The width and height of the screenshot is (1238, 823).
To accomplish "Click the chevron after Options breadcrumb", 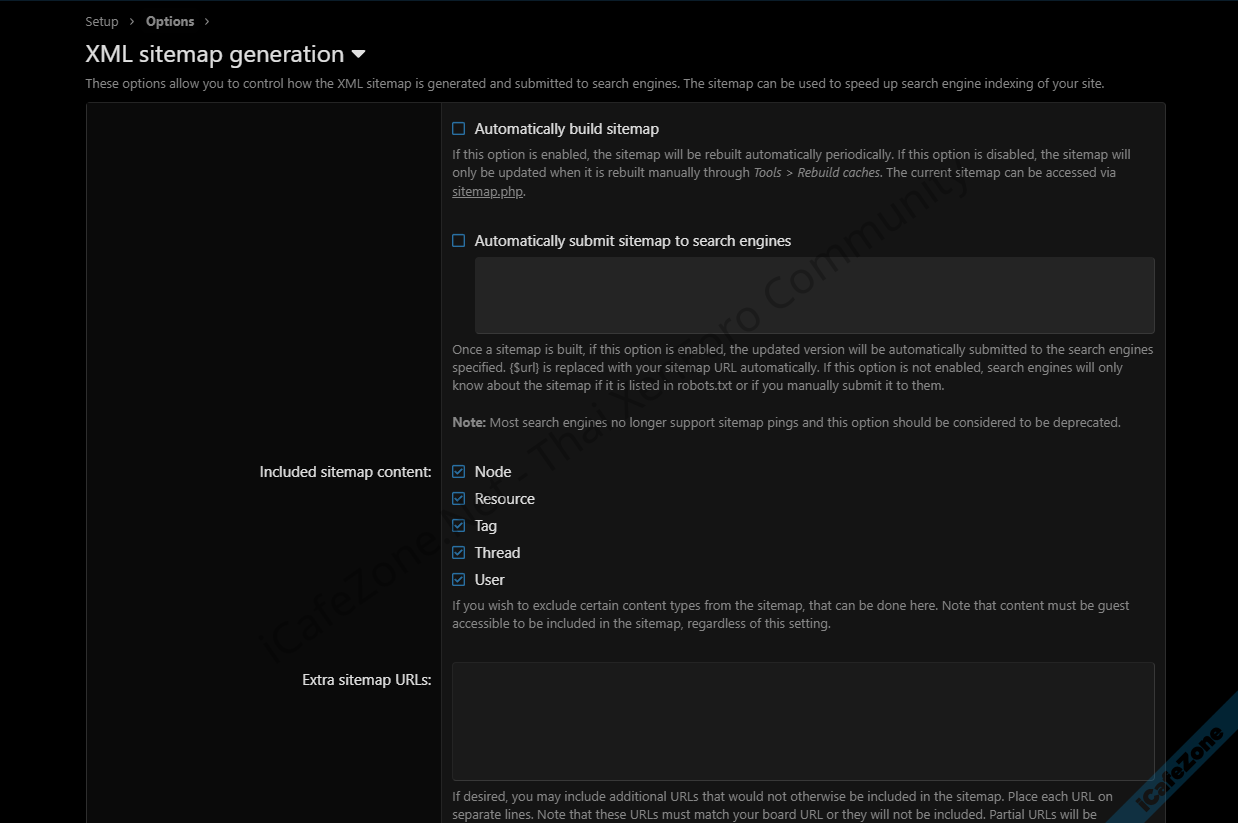I will pyautogui.click(x=207, y=21).
